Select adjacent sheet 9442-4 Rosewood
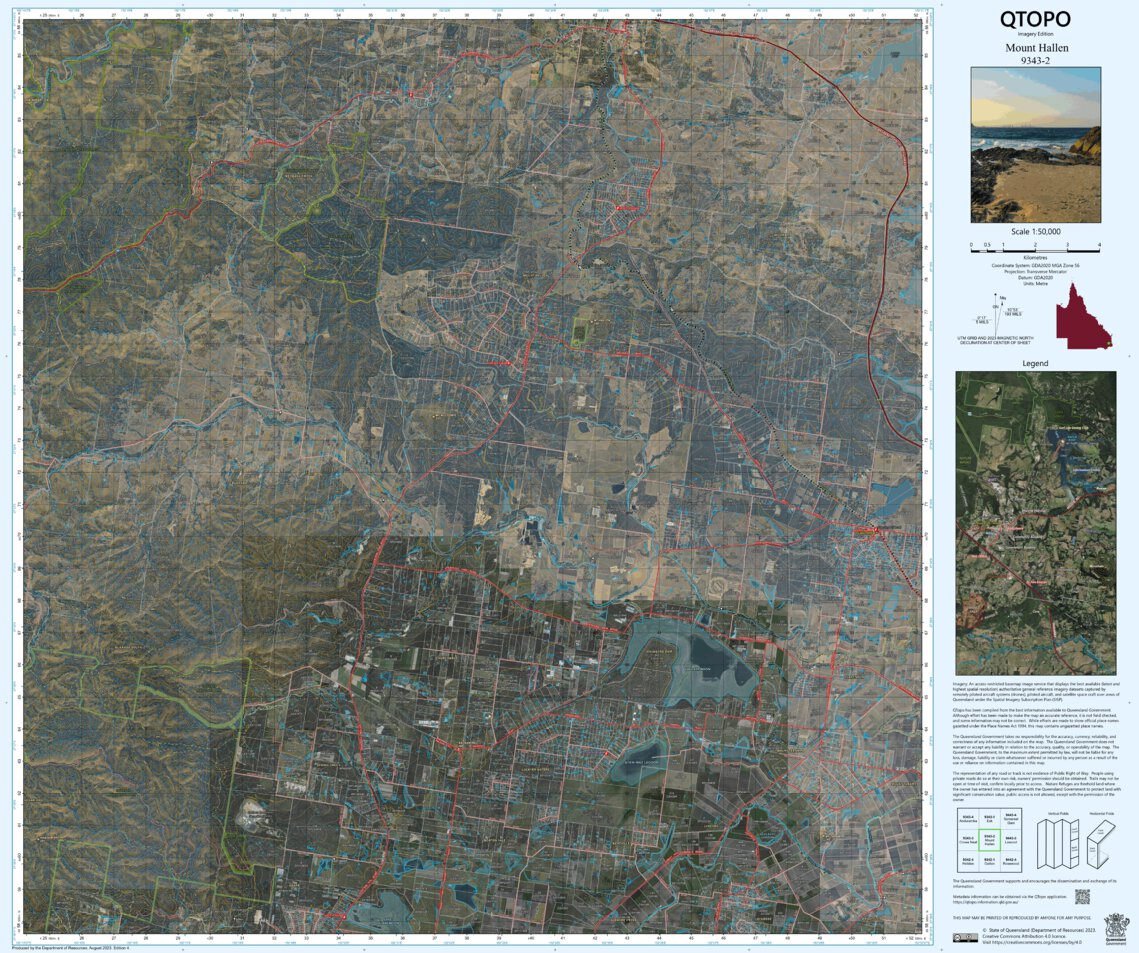Viewport: 1139px width, 953px height. 1011,861
